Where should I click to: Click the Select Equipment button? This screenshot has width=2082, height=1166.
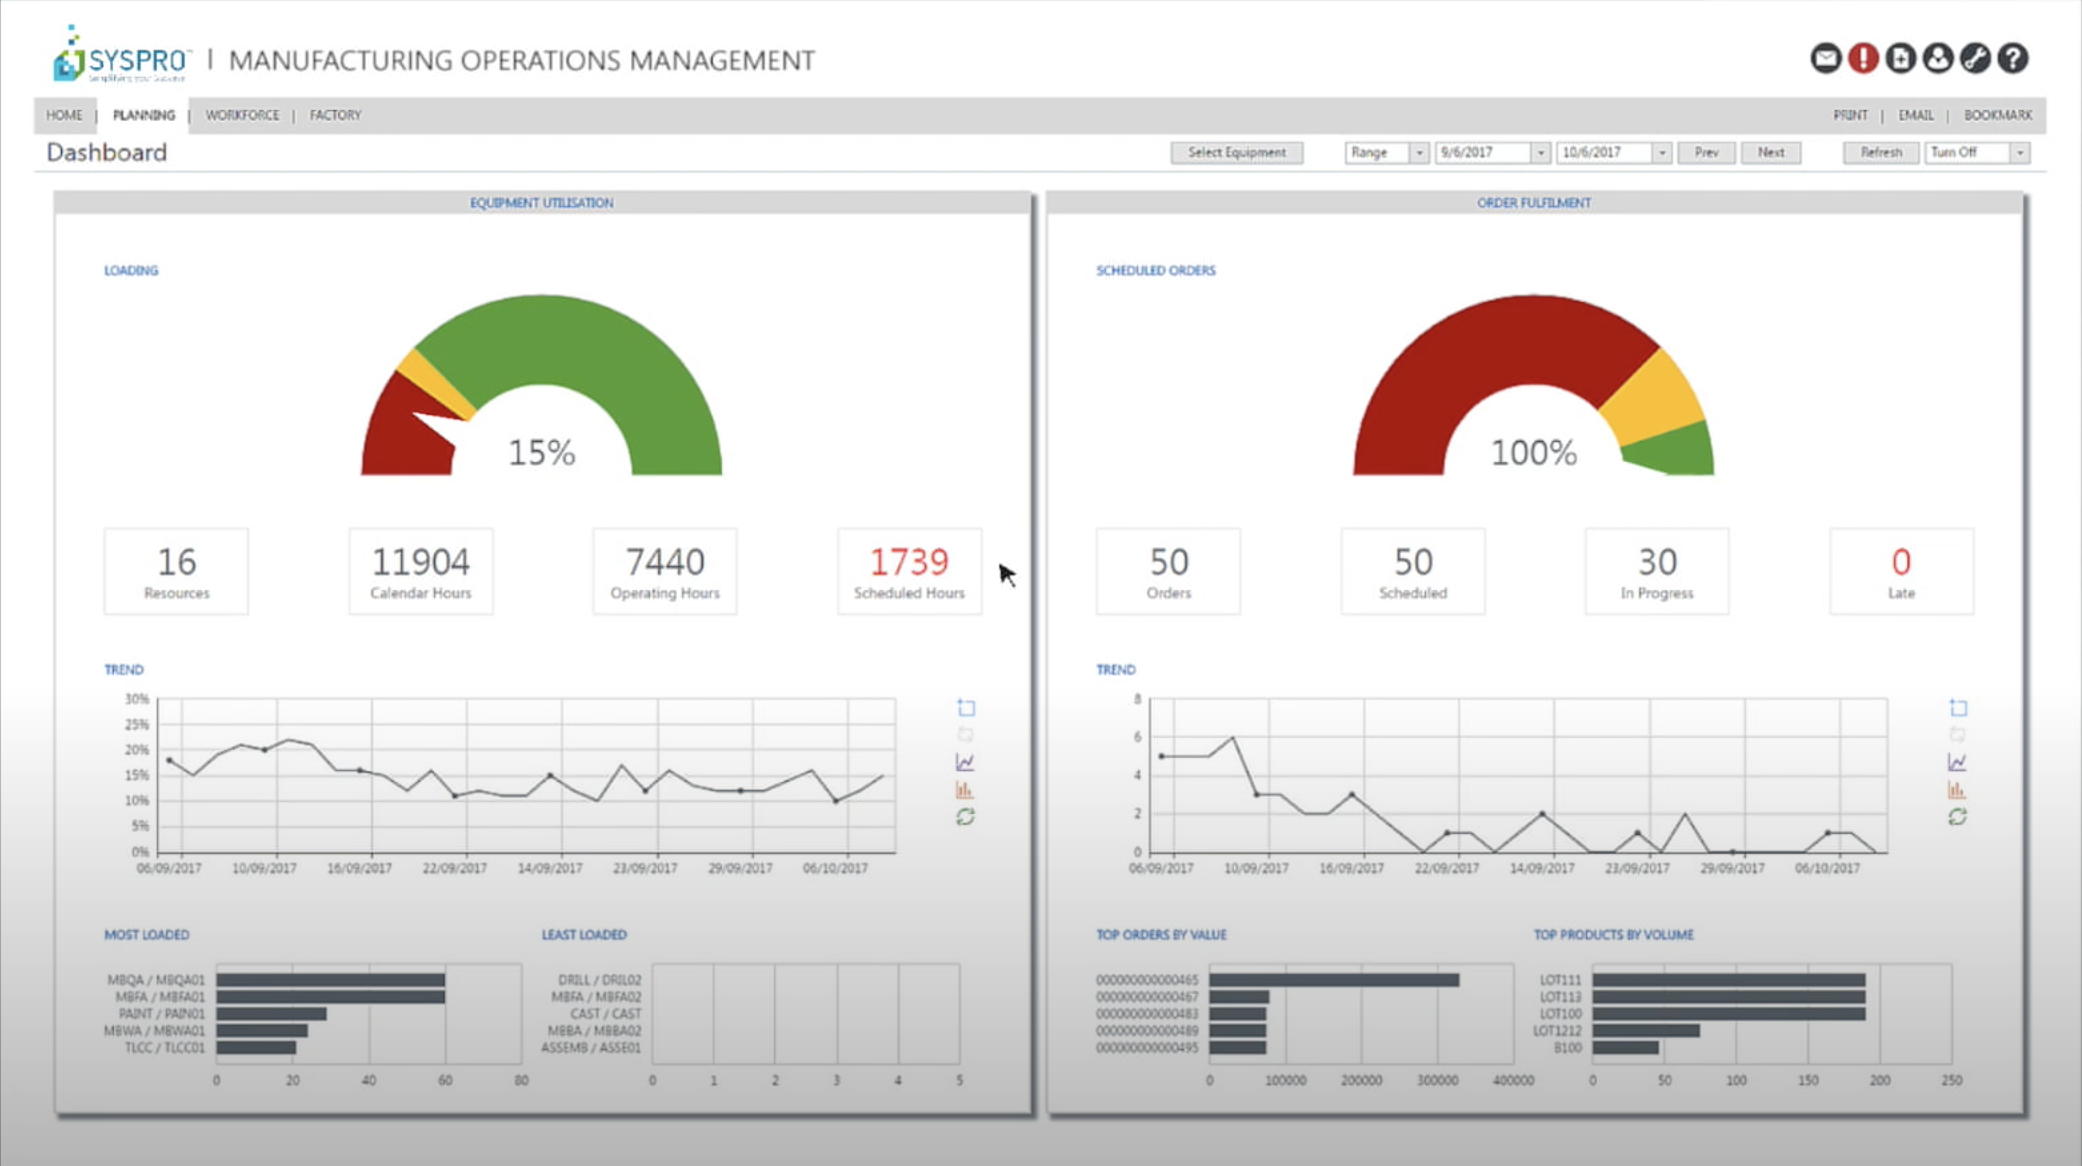1237,152
